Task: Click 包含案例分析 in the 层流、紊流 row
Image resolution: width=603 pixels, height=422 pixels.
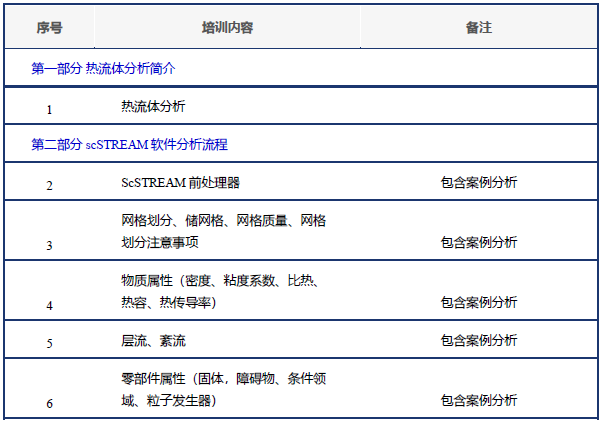Action: coord(479,340)
